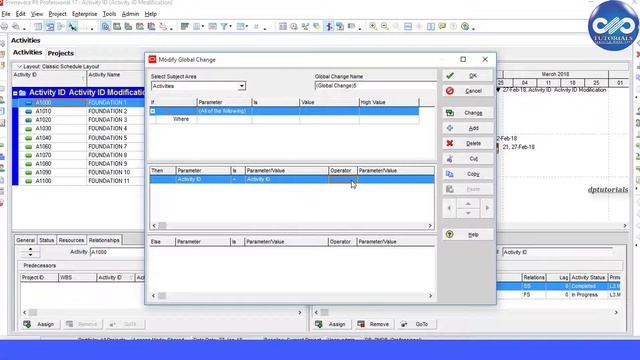
Task: Open the Edit menu
Action: 20,14
